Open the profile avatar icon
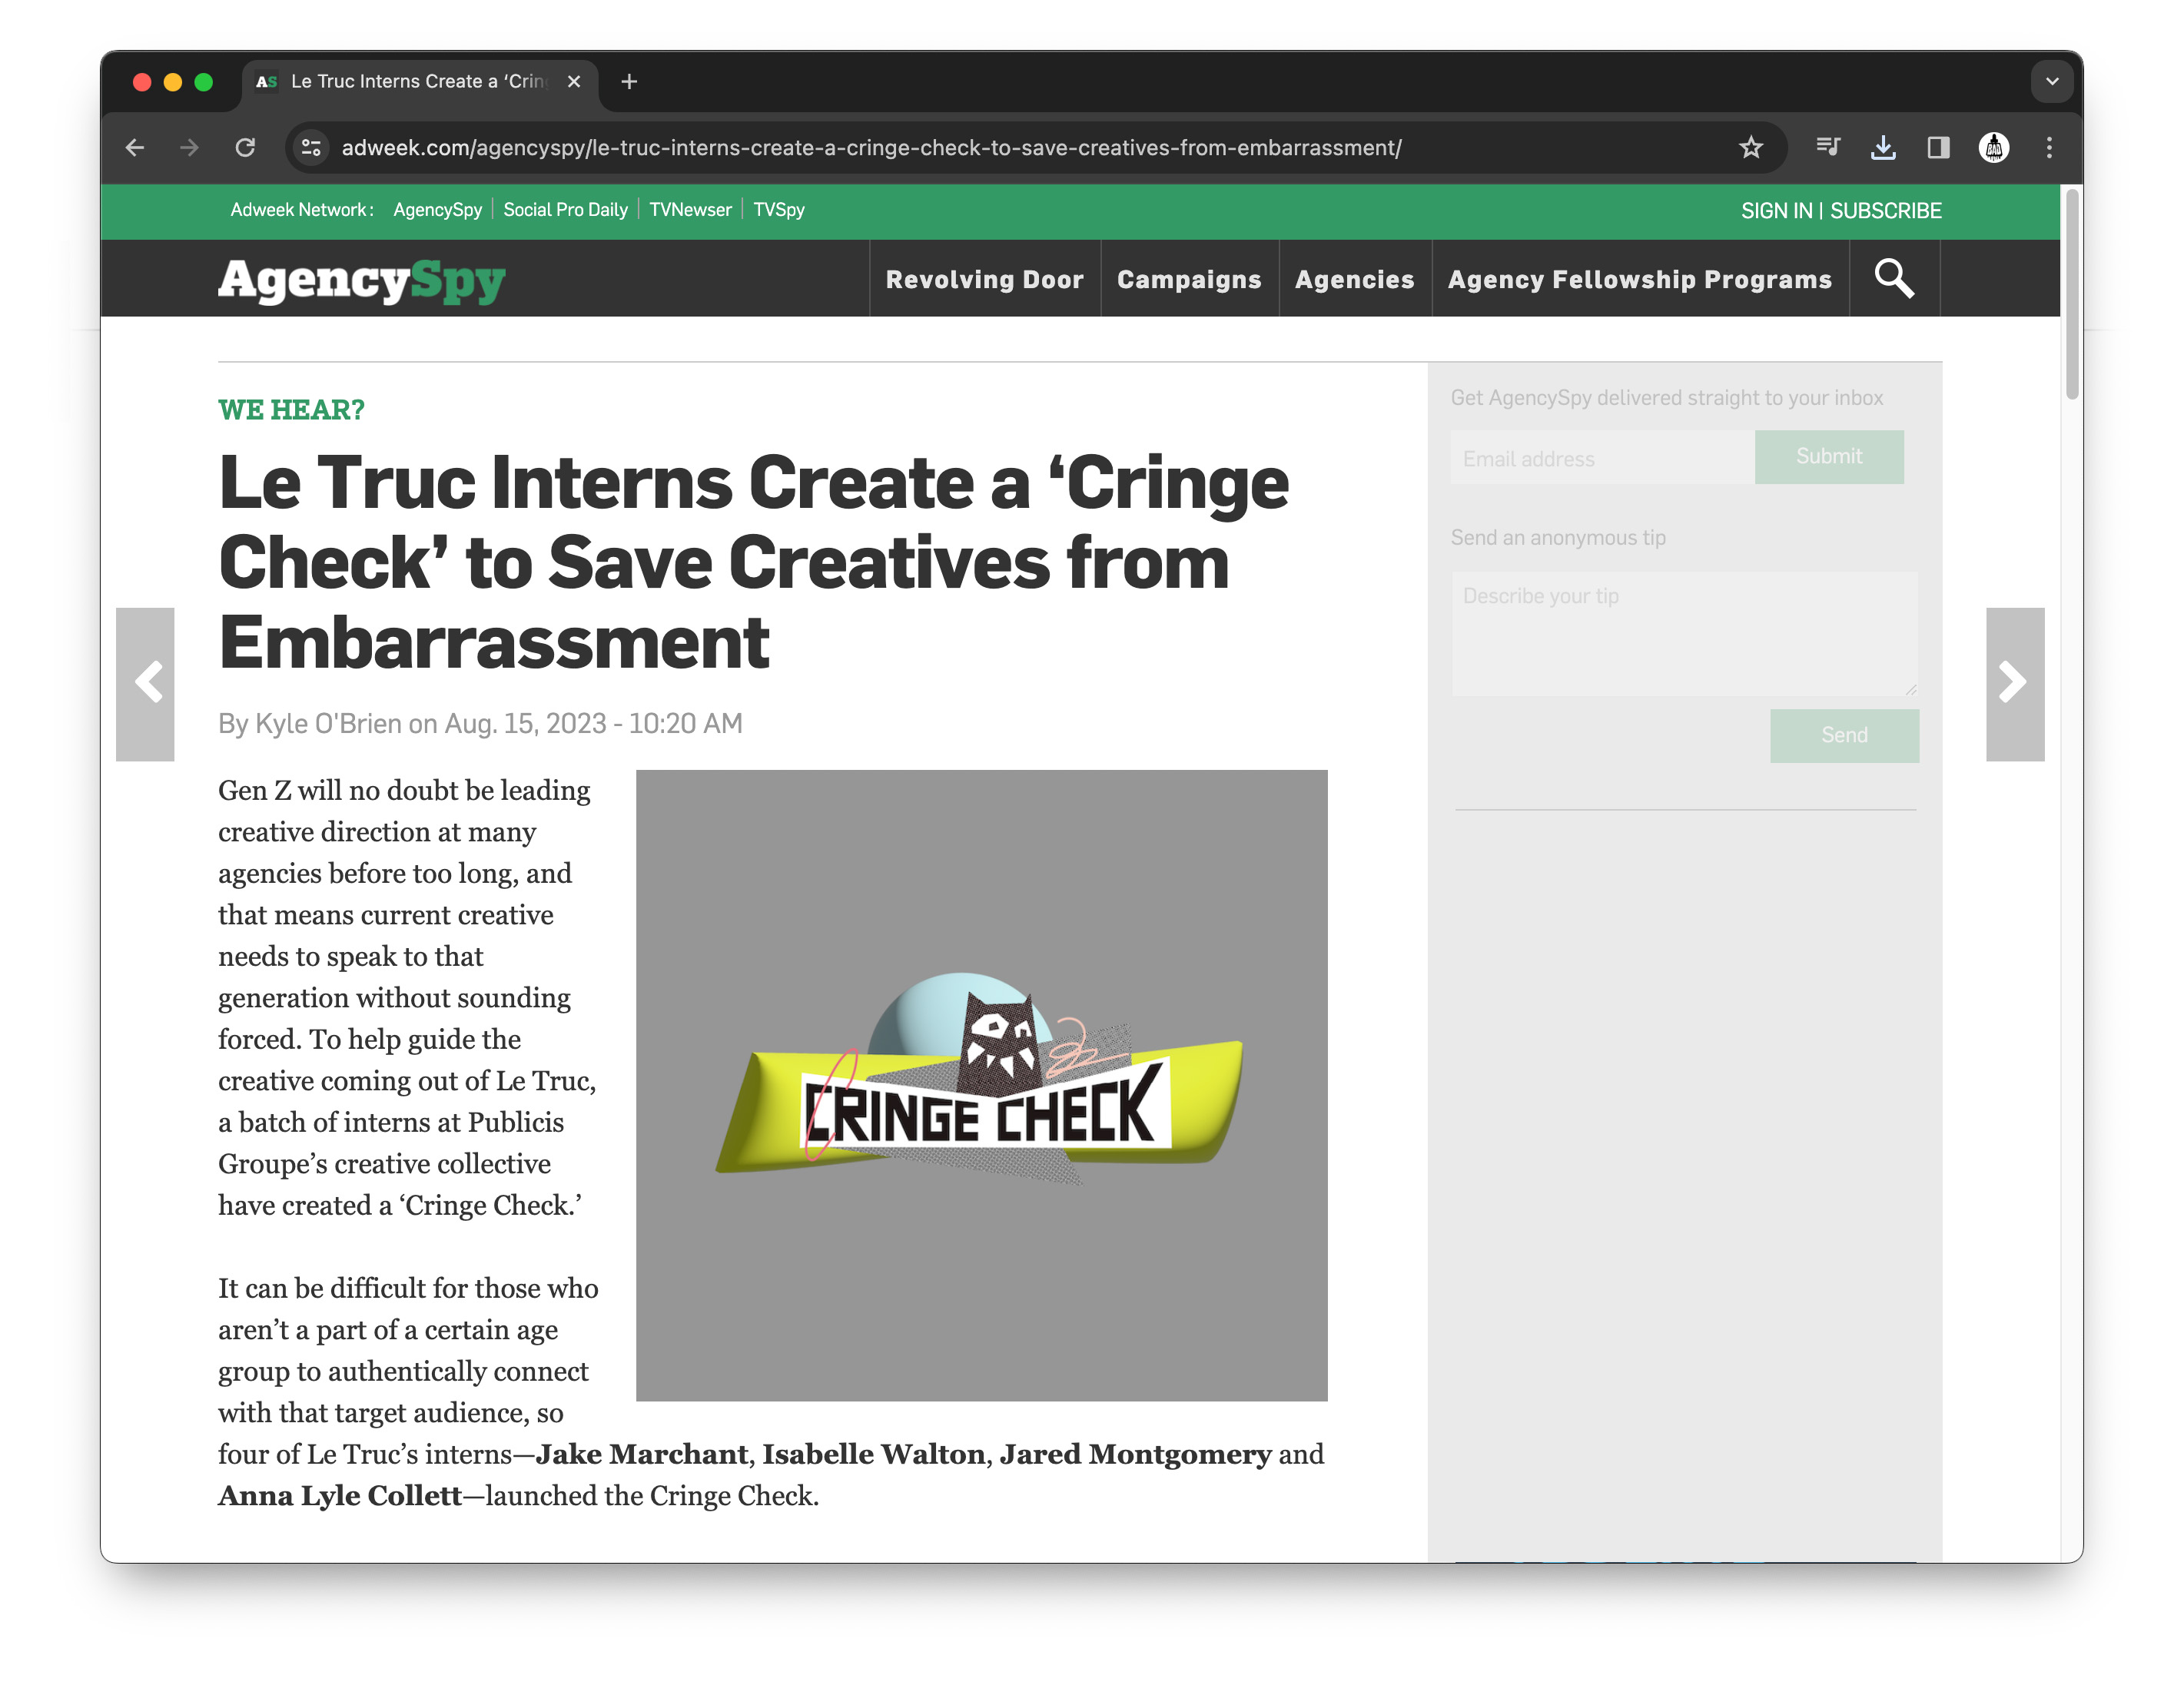This screenshot has width=2184, height=1695. pos(1994,148)
